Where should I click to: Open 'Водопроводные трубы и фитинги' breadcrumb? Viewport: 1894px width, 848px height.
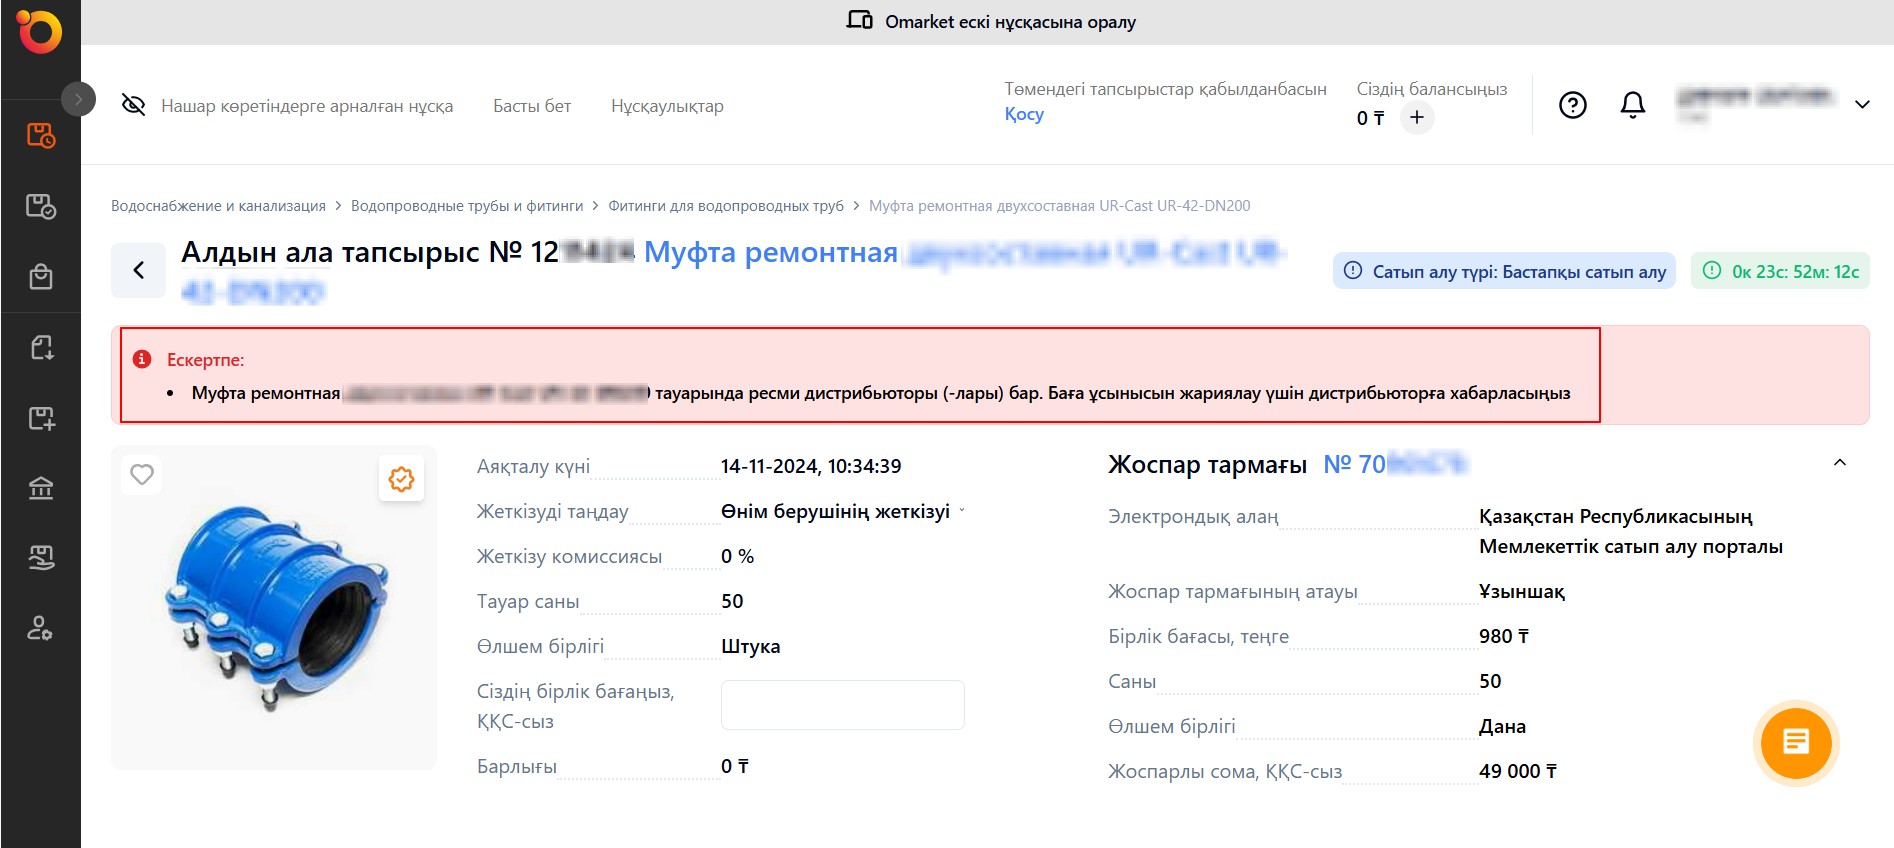click(467, 206)
